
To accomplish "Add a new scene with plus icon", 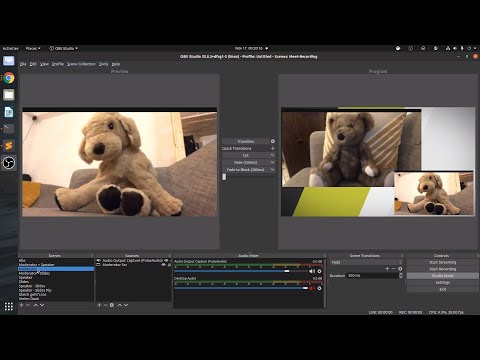I will tap(22, 305).
